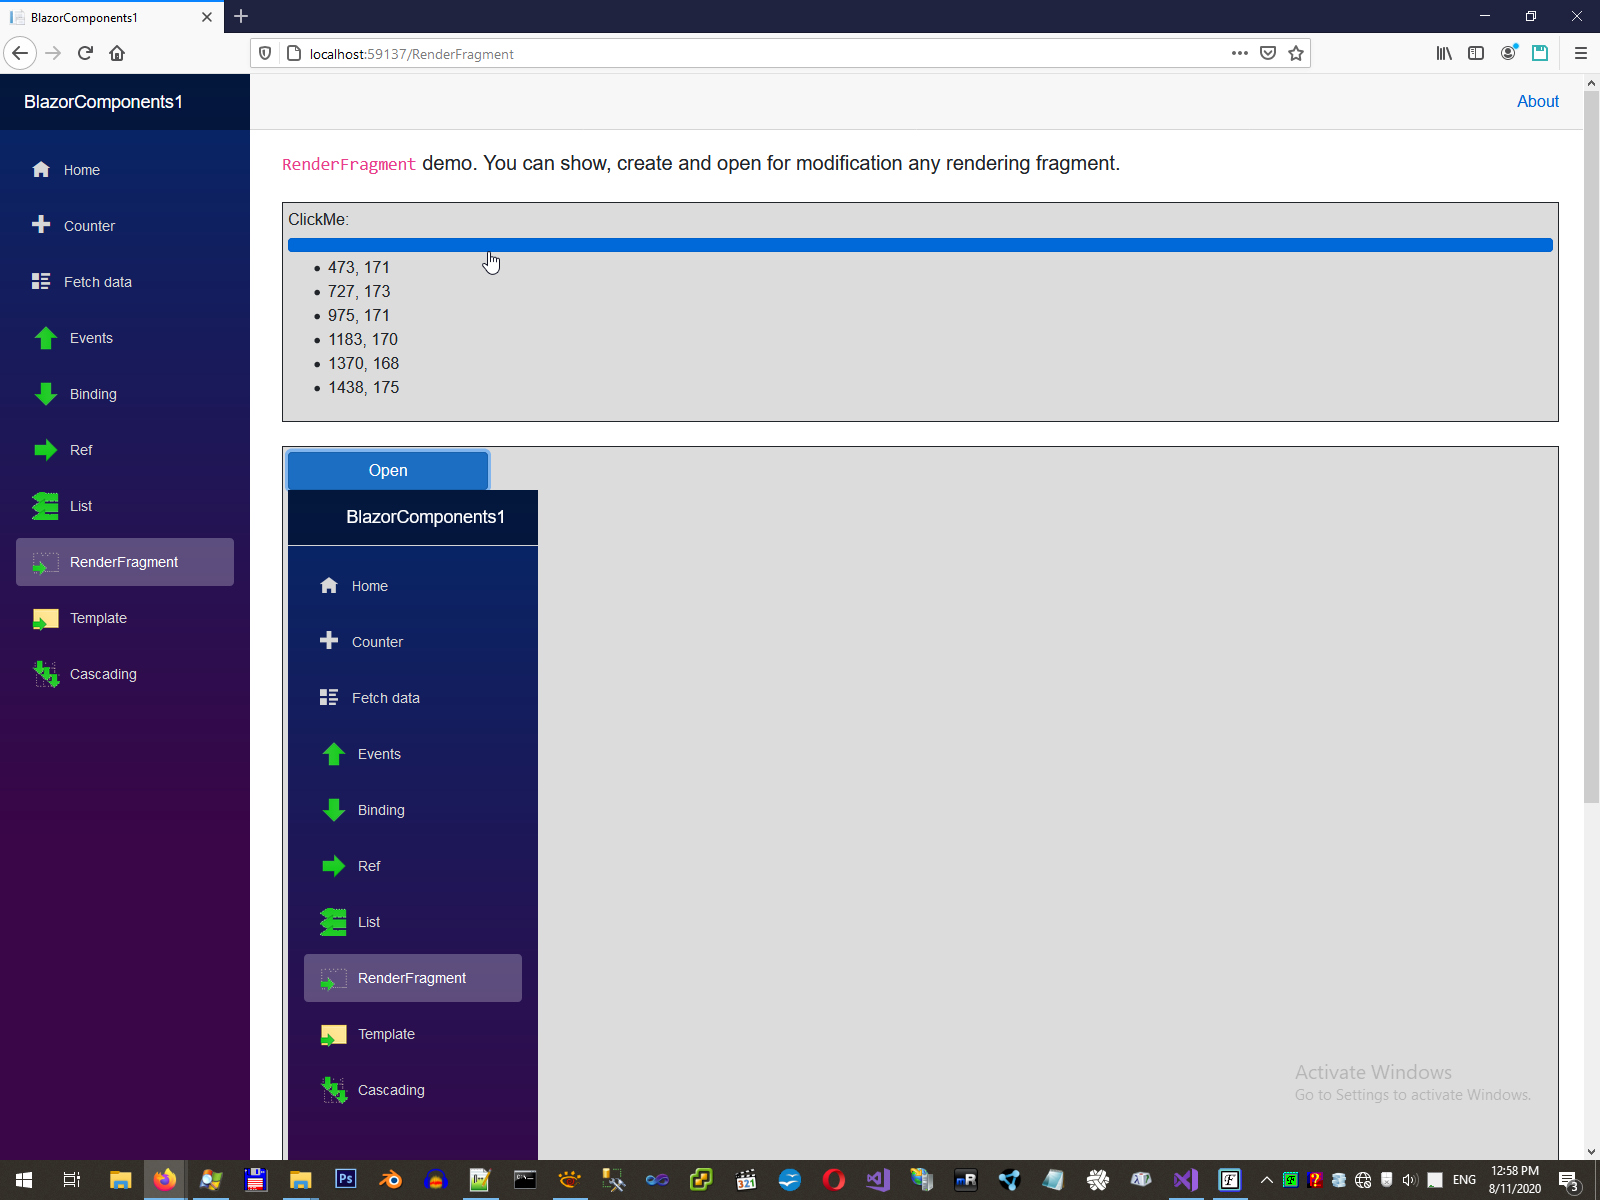
Task: Click the Cascading icon in the nested panel
Action: pyautogui.click(x=334, y=1090)
